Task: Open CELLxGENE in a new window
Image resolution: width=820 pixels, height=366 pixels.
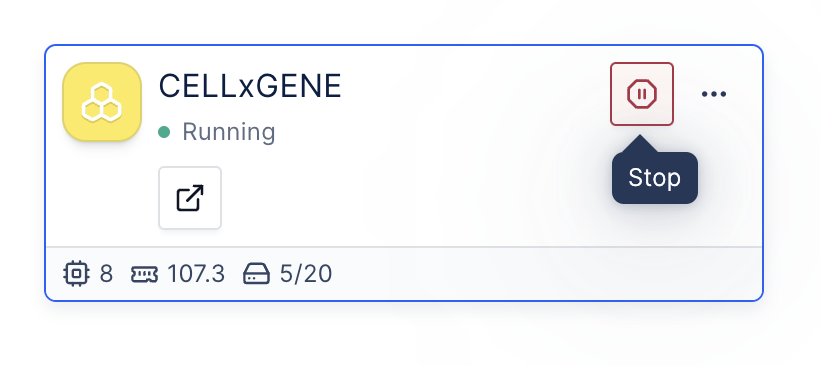Action: (x=190, y=198)
